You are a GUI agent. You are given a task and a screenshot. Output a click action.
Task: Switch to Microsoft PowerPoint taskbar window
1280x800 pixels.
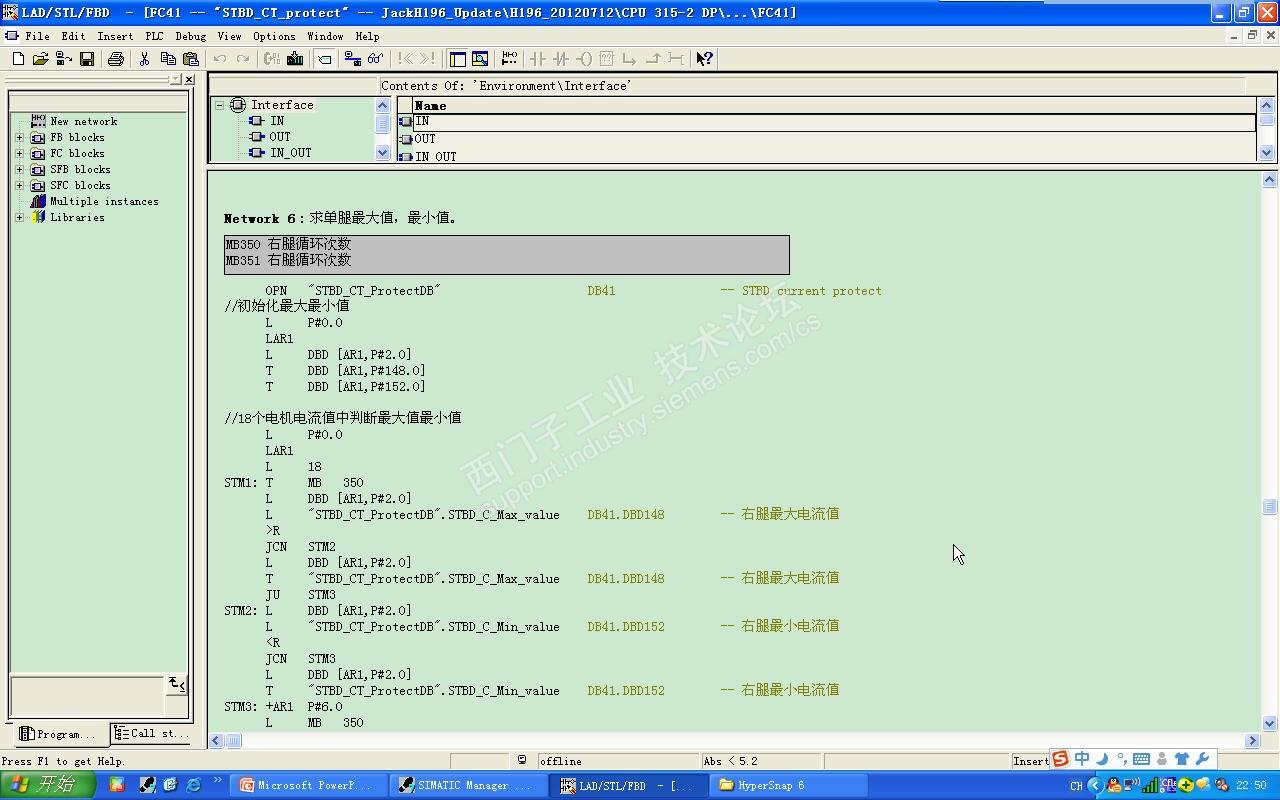(309, 786)
